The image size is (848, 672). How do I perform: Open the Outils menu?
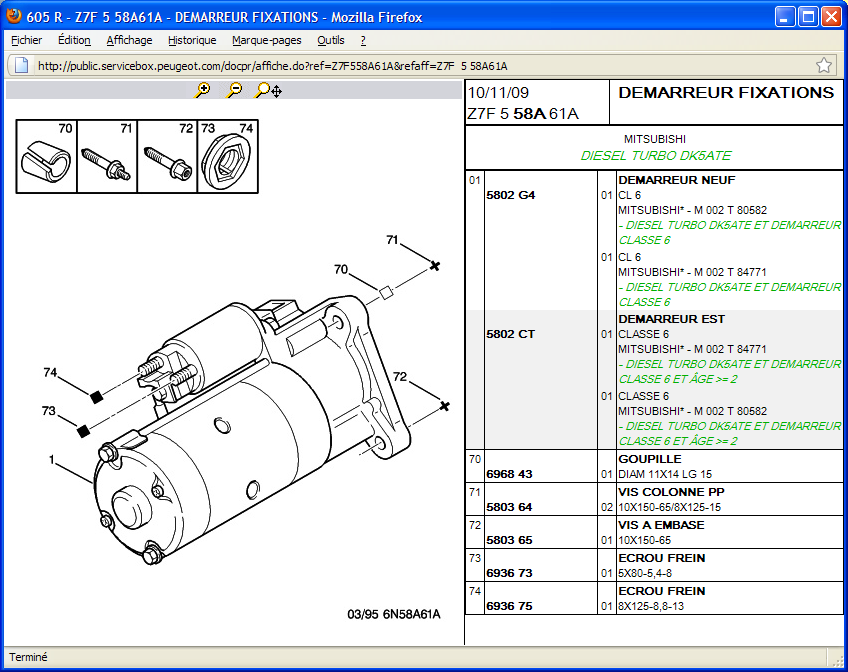click(331, 40)
